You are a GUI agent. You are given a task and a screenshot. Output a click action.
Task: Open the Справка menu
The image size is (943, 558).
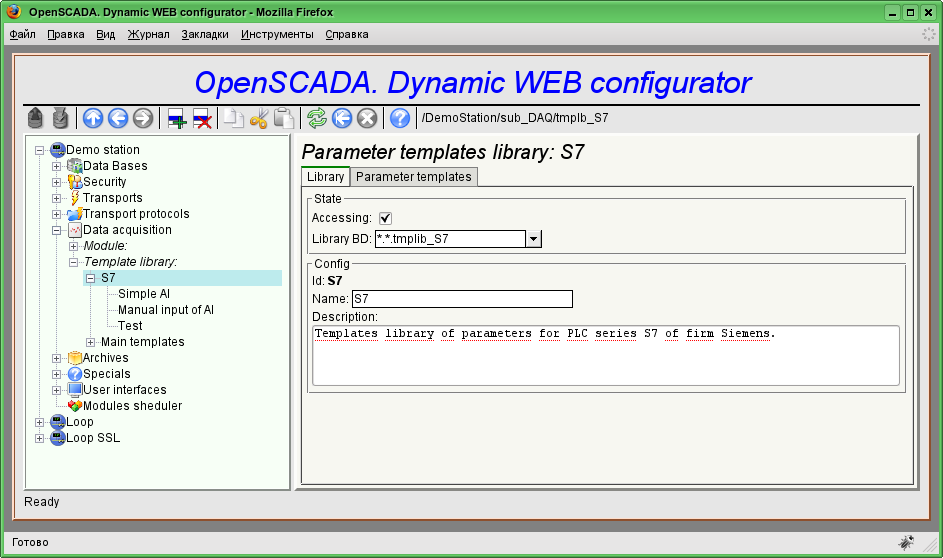347,34
